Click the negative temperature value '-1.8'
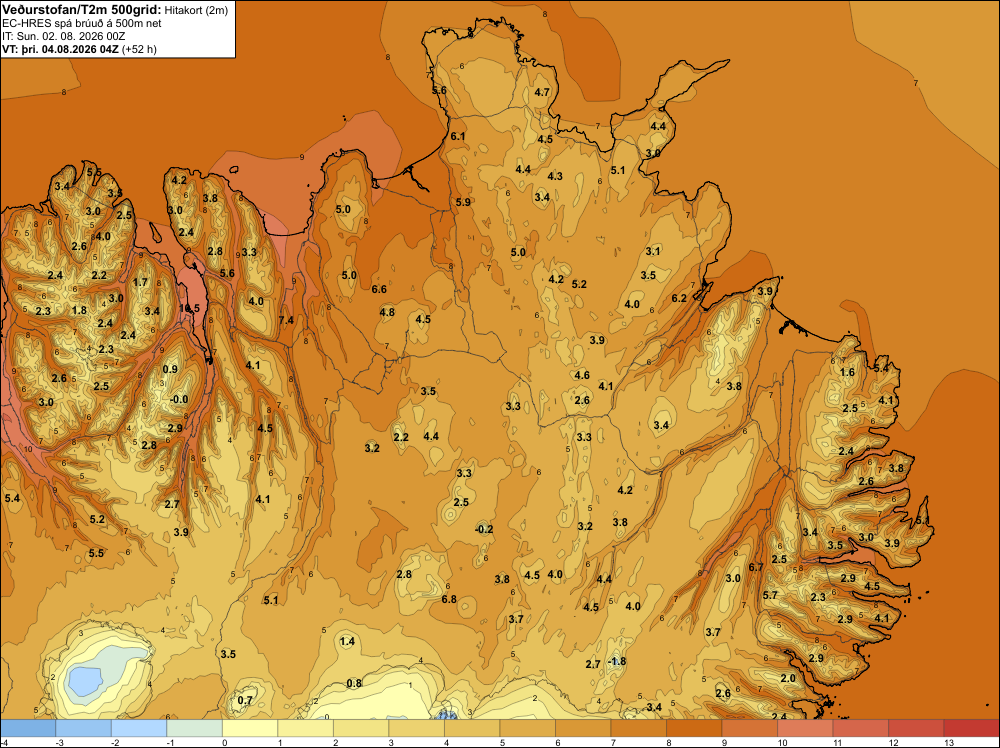This screenshot has height=748, width=1000. (x=617, y=661)
